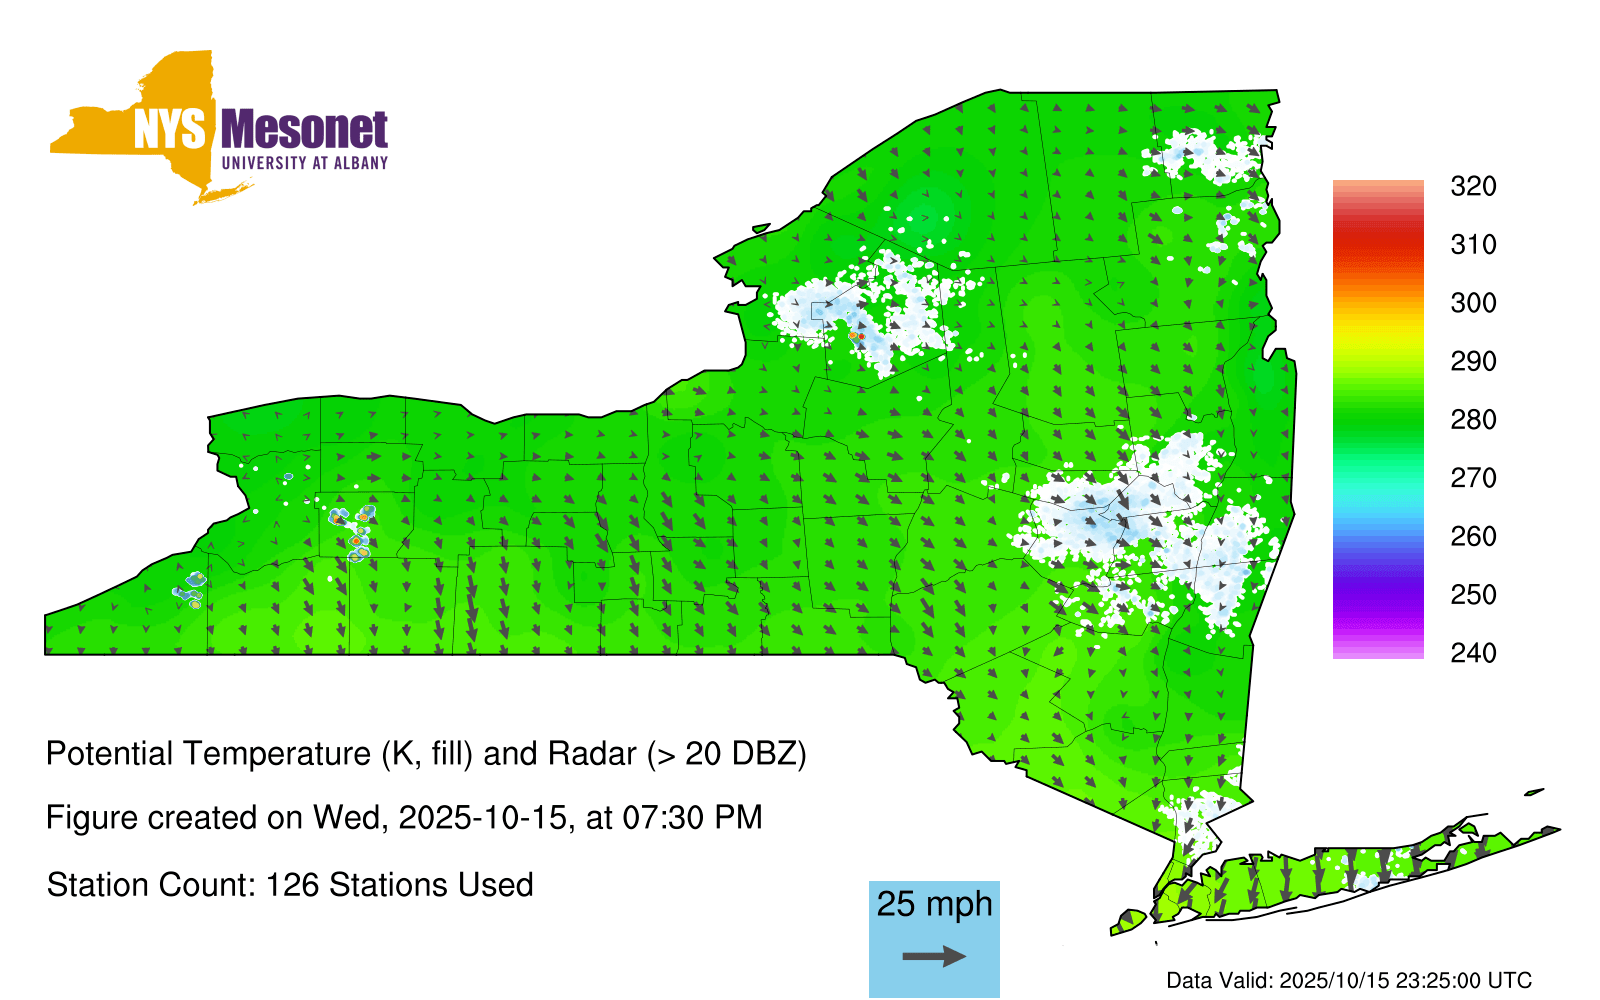Click the white NYS letters in the logo
1600x1000 pixels.
(x=170, y=130)
